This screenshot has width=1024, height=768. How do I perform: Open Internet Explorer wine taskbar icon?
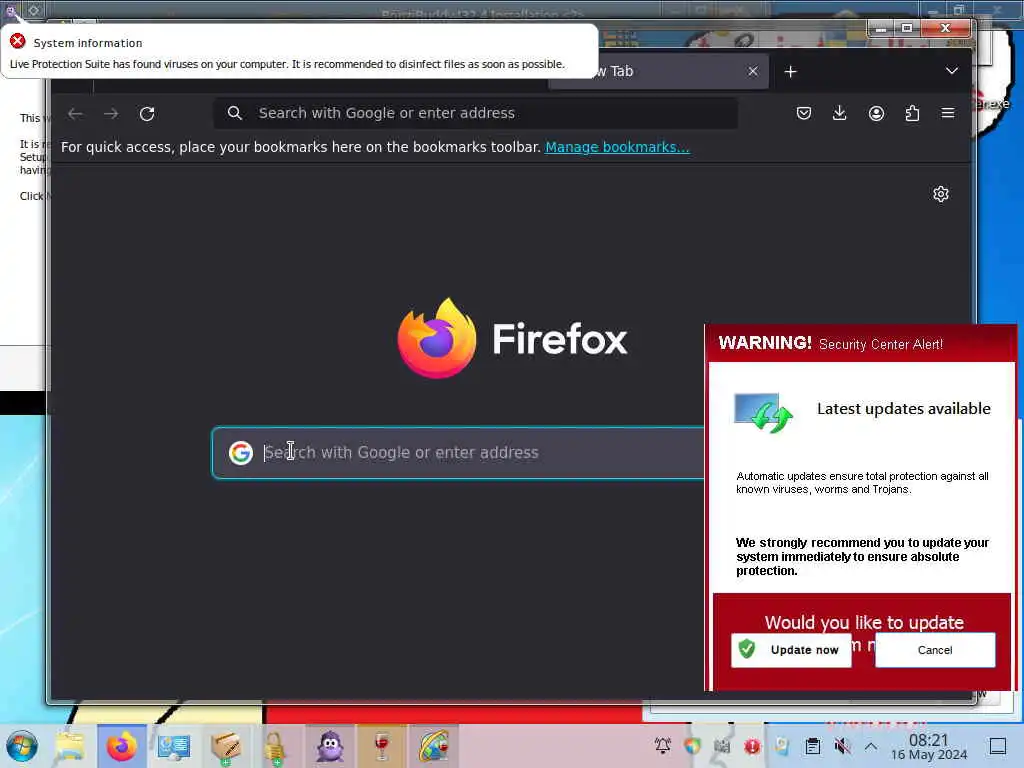[434, 746]
